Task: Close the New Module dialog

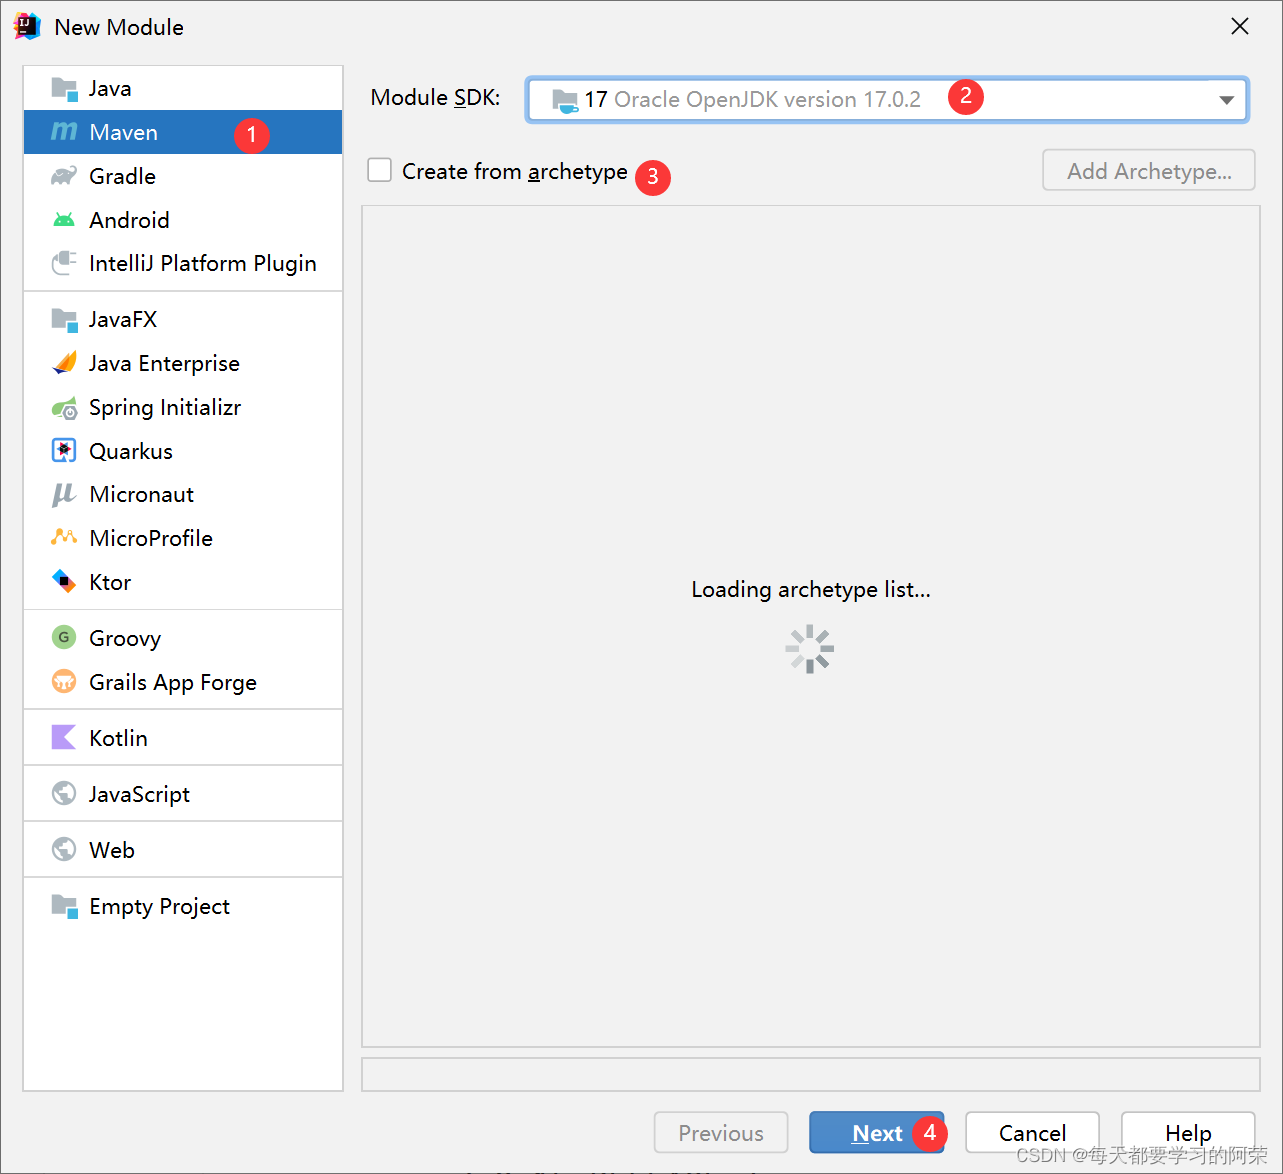Action: 1240,27
